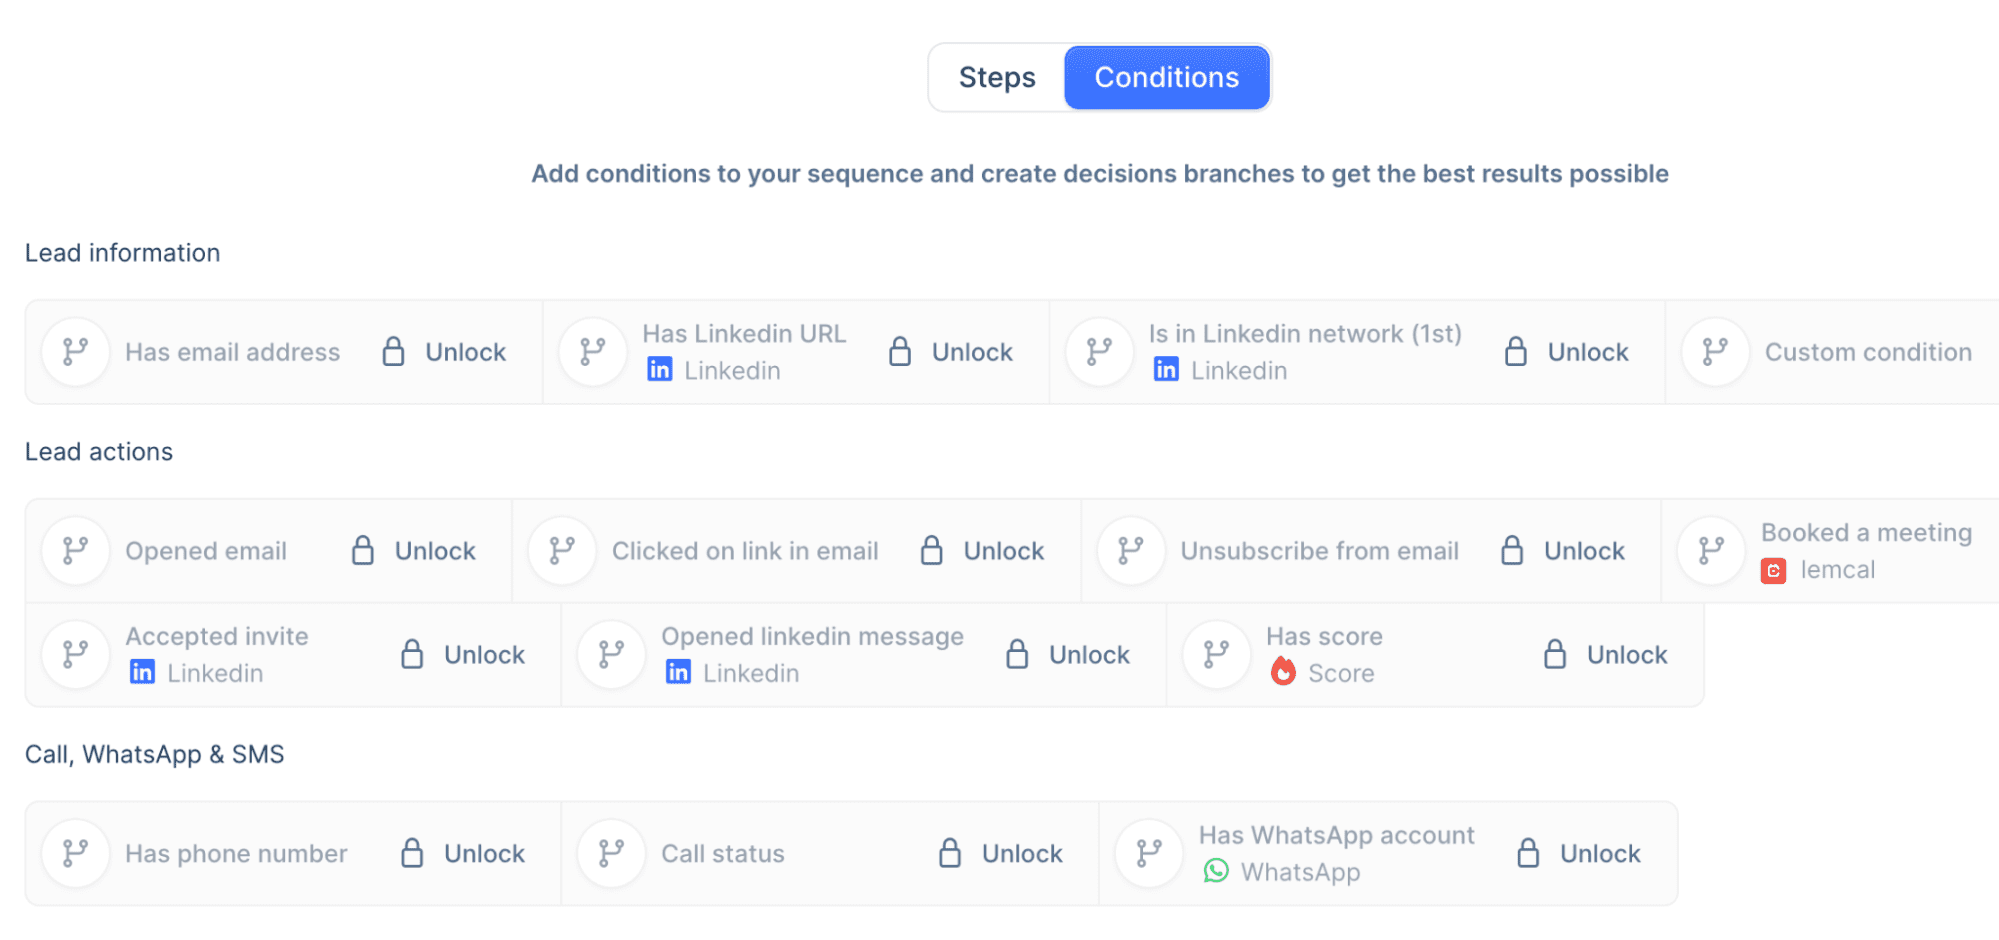
Task: Click branch icon beside Has email address
Action: [75, 352]
